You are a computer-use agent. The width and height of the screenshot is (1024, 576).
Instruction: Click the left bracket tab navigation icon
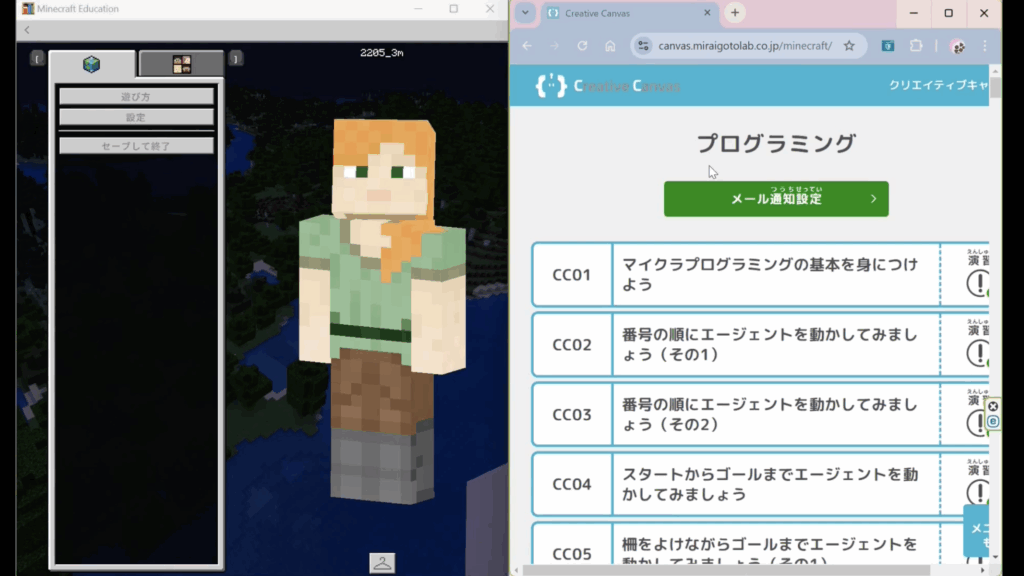click(x=37, y=59)
